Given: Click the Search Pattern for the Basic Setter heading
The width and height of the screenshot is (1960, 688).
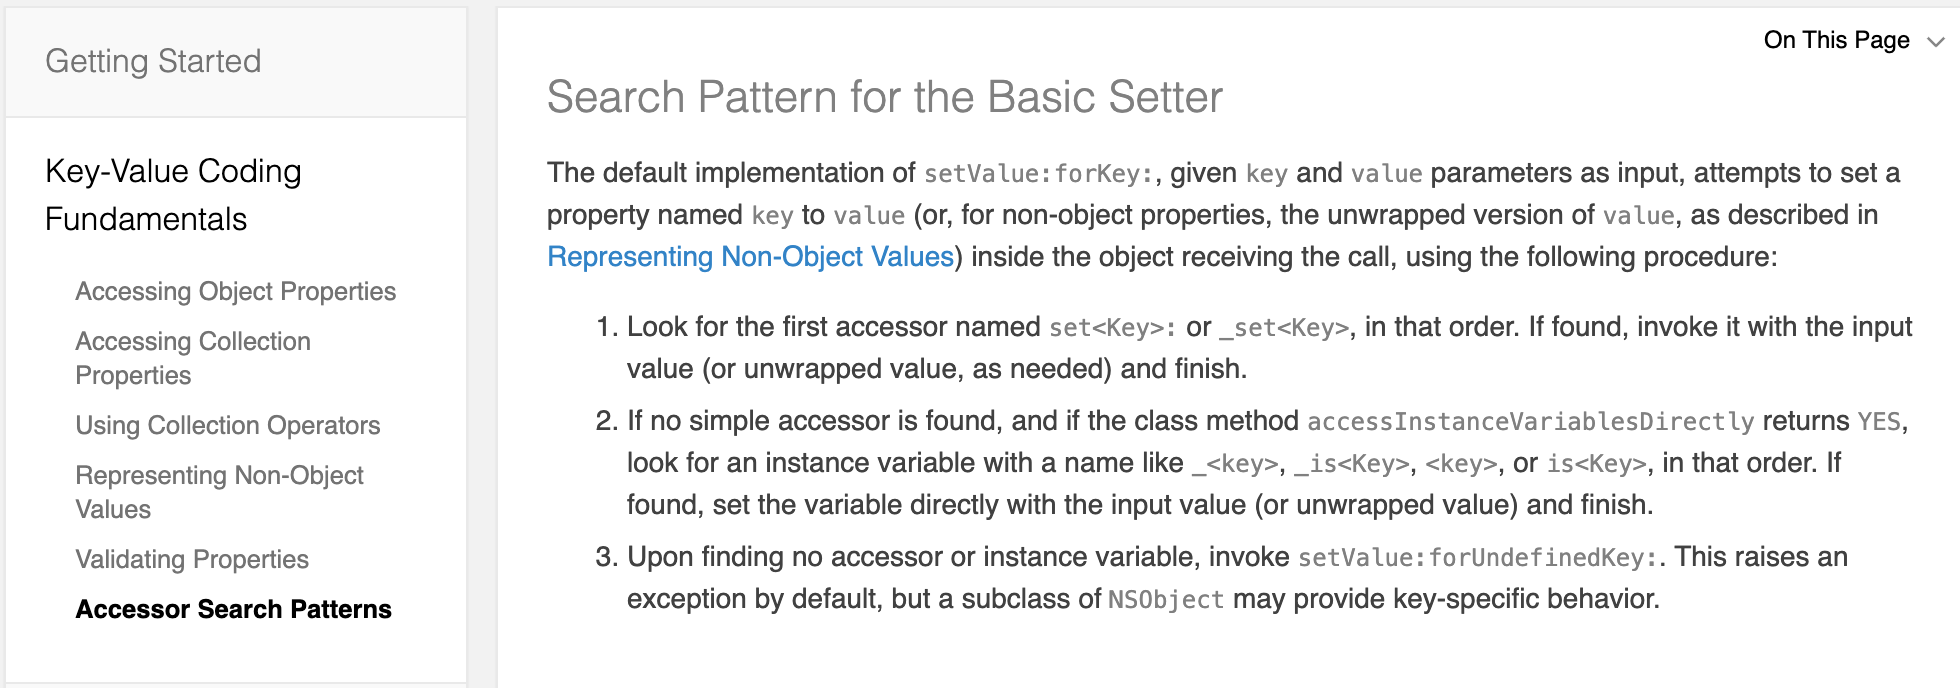Looking at the screenshot, I should 884,97.
